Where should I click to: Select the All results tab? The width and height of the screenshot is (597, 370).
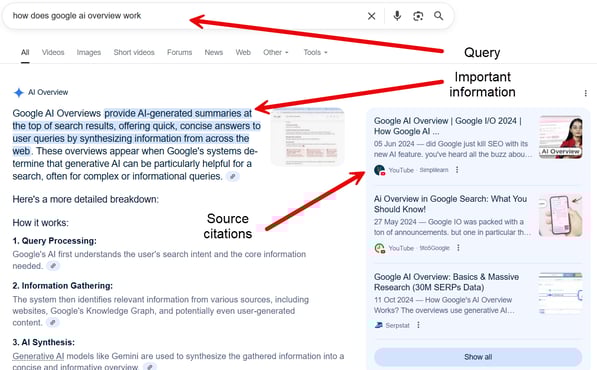coord(25,52)
